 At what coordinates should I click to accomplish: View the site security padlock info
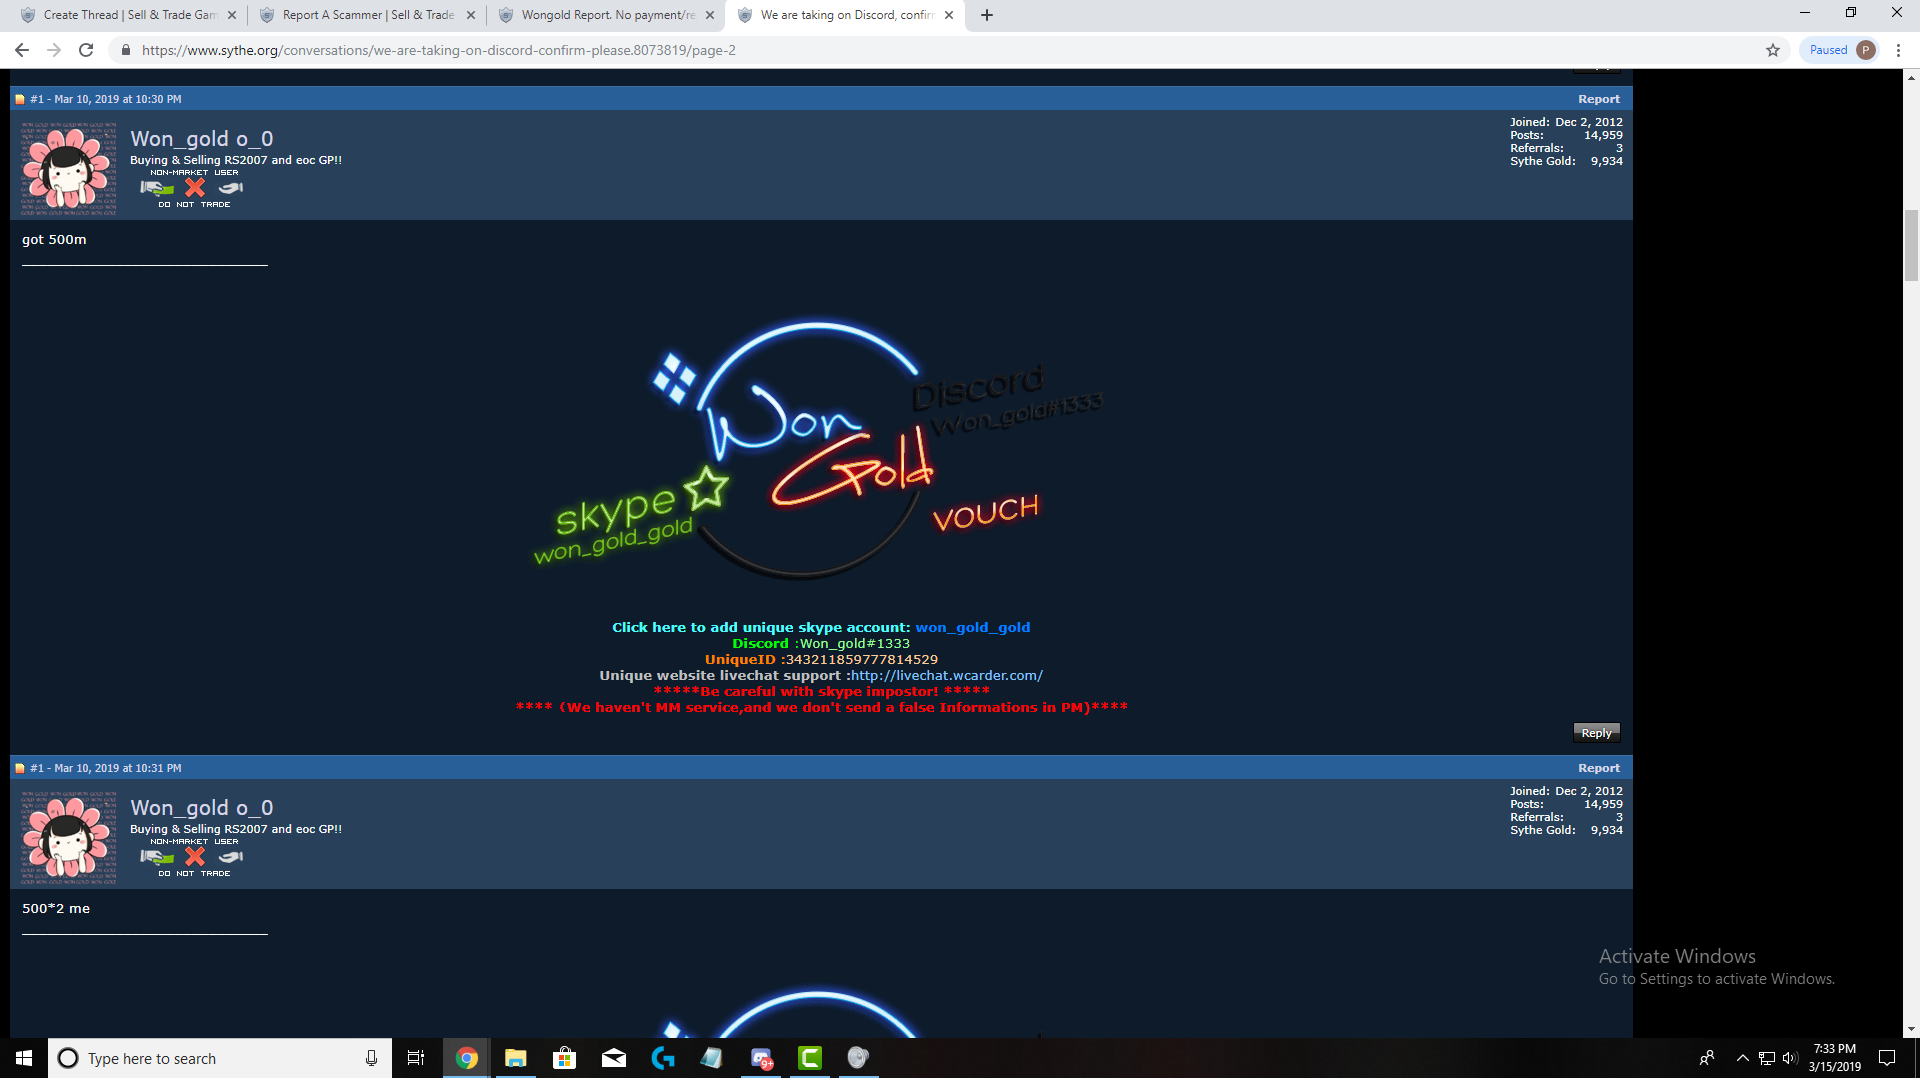pyautogui.click(x=125, y=50)
